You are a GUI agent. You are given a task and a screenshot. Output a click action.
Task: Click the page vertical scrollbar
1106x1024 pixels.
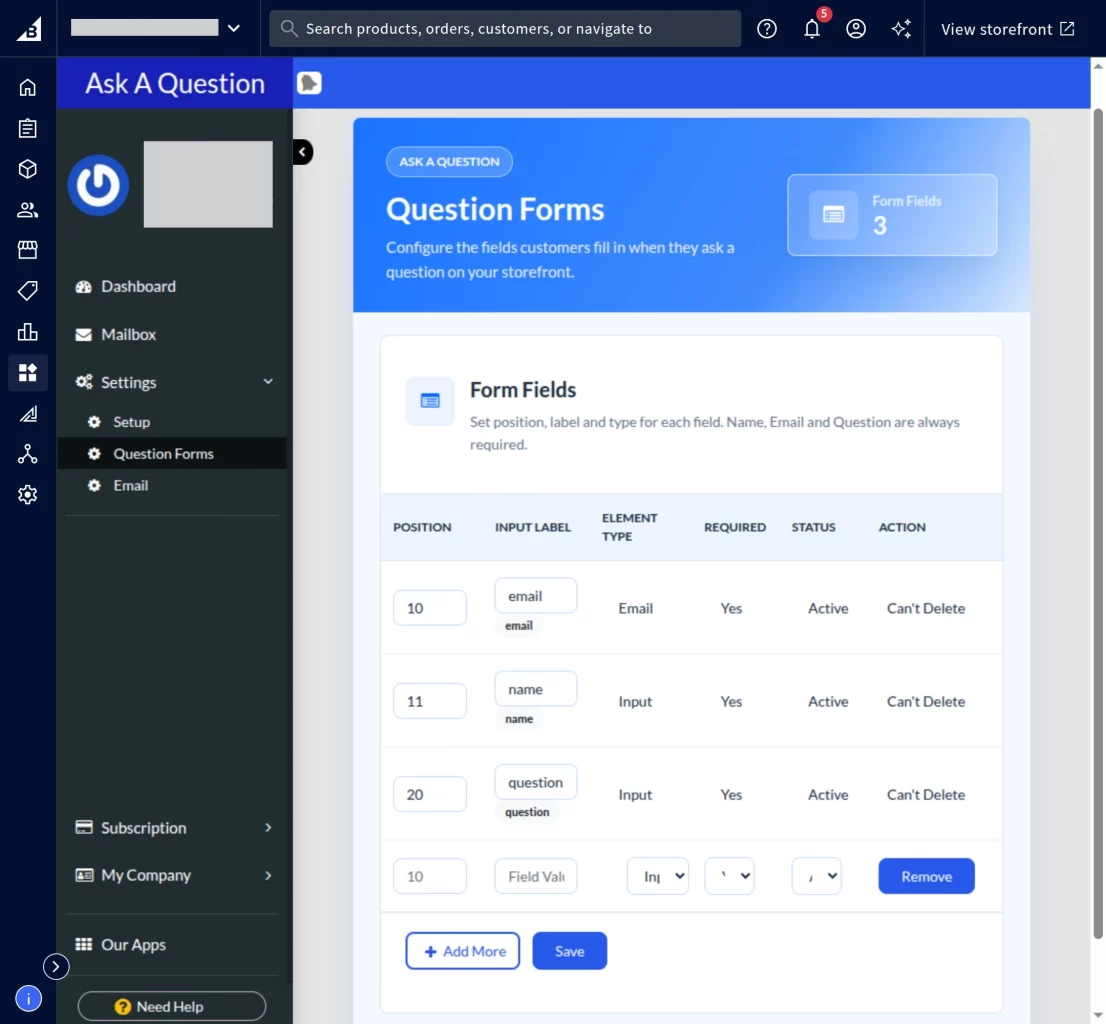click(1098, 522)
